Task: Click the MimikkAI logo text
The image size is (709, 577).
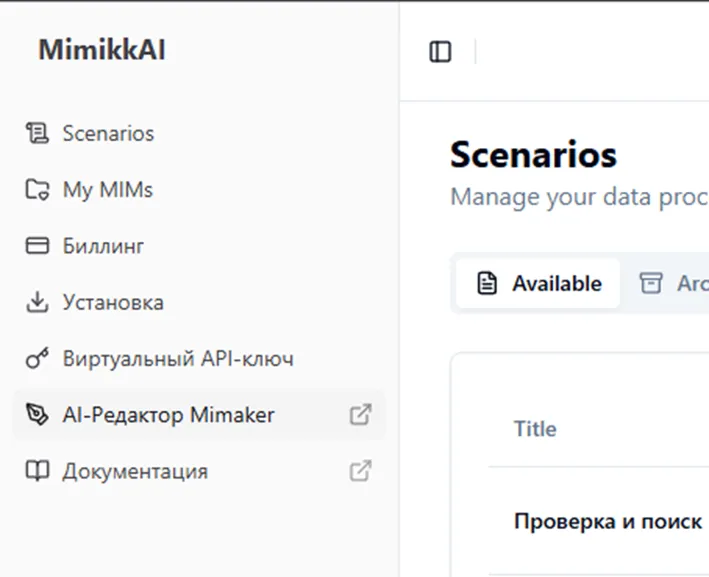Action: tap(102, 49)
